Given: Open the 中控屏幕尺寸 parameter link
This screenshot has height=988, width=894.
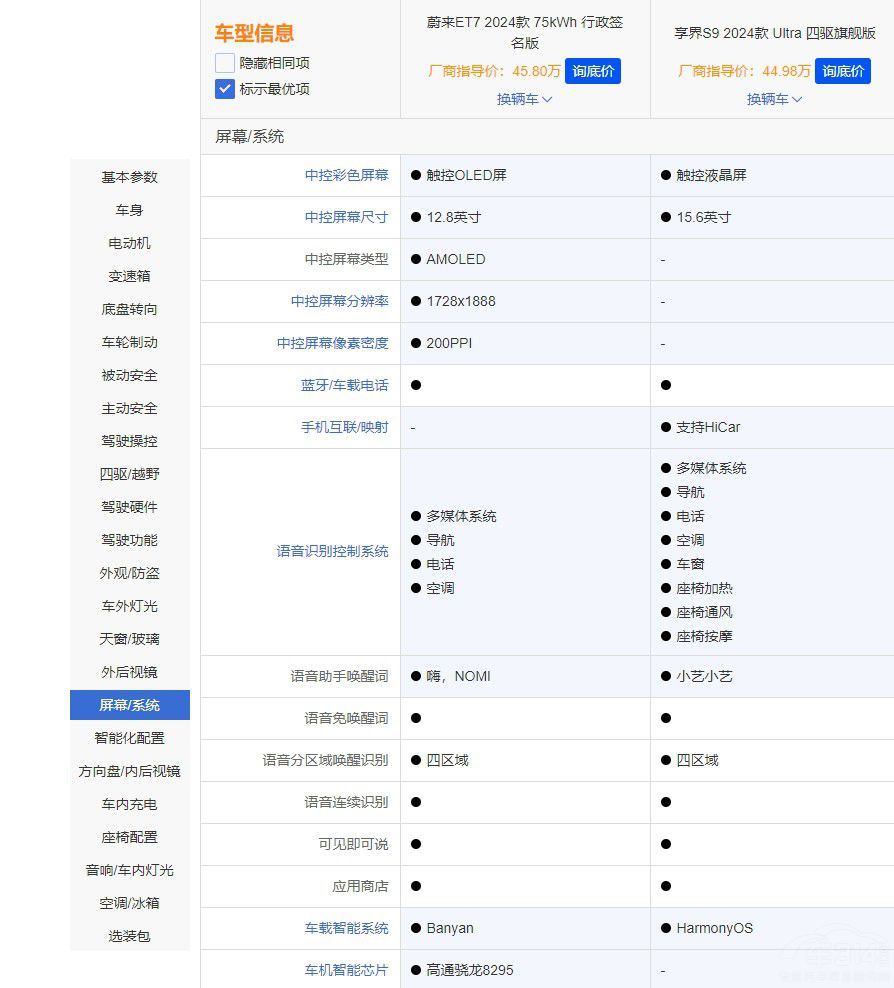Looking at the screenshot, I should [345, 217].
